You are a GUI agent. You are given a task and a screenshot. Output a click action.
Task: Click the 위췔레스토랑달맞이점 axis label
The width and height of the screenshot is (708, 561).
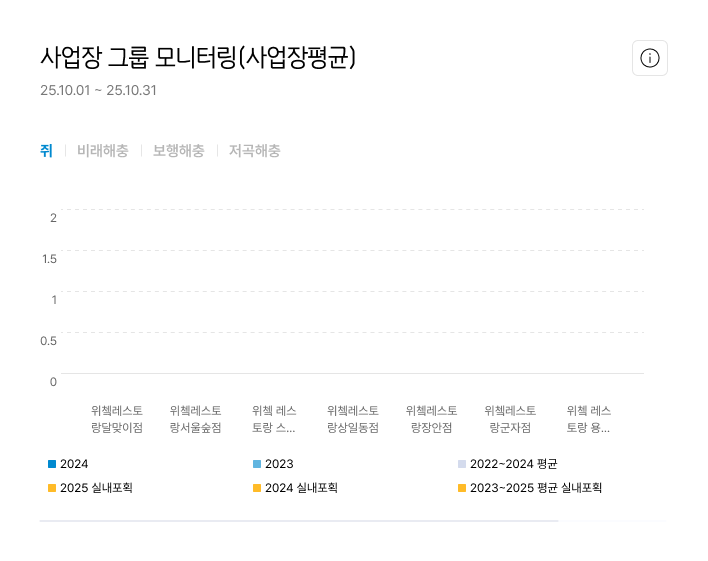click(x=117, y=419)
